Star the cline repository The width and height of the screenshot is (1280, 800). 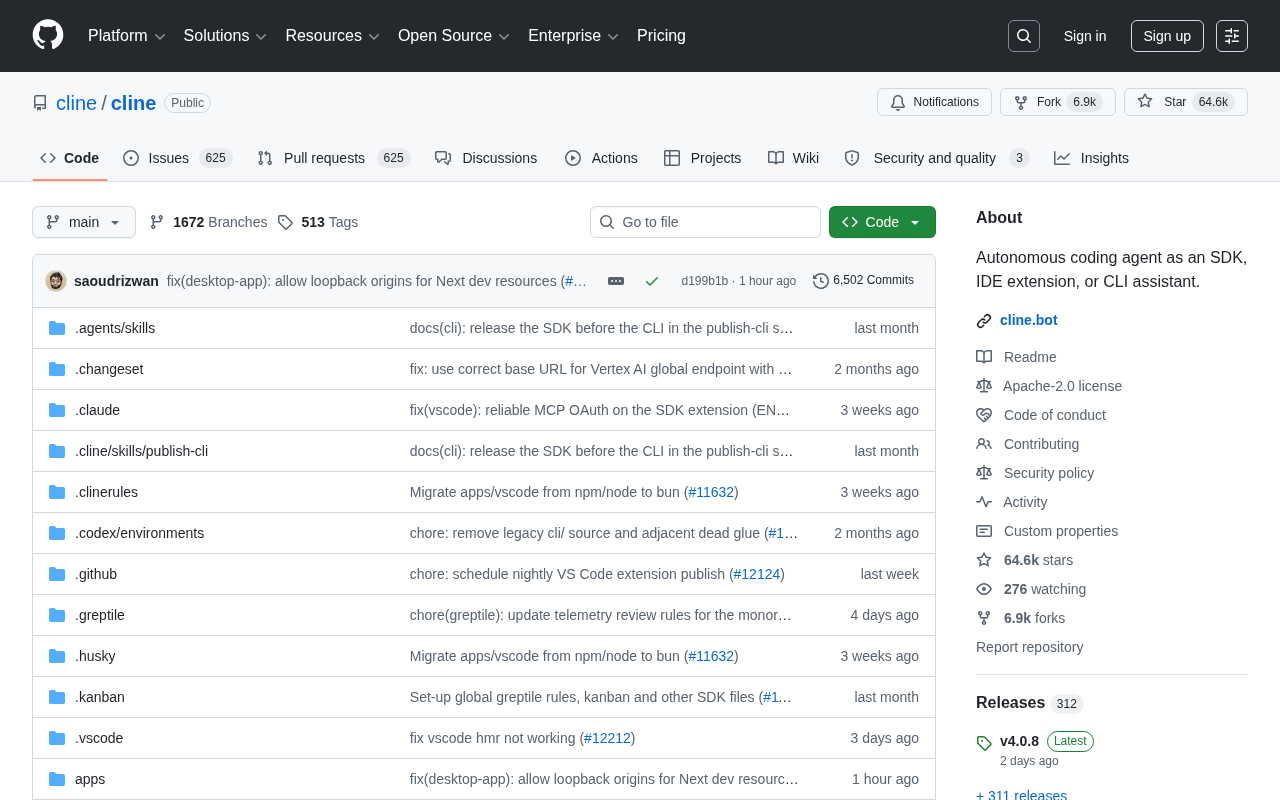pyautogui.click(x=1186, y=102)
